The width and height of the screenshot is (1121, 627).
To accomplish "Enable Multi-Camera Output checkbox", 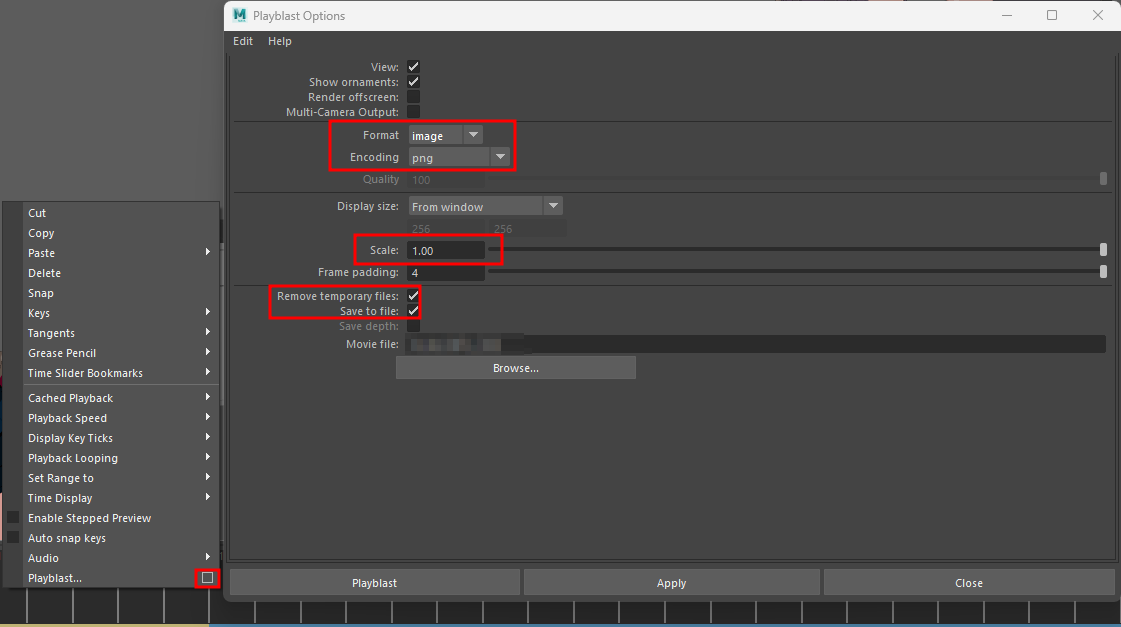I will (x=413, y=112).
